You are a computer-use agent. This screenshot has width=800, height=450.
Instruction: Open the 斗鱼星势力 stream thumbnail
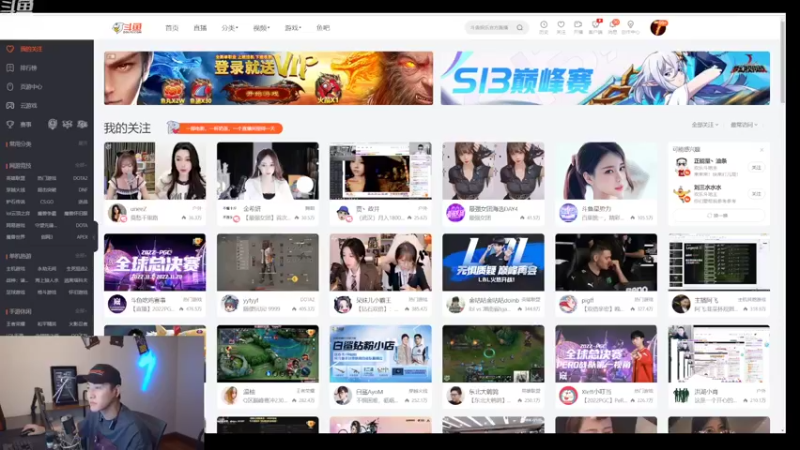click(606, 171)
